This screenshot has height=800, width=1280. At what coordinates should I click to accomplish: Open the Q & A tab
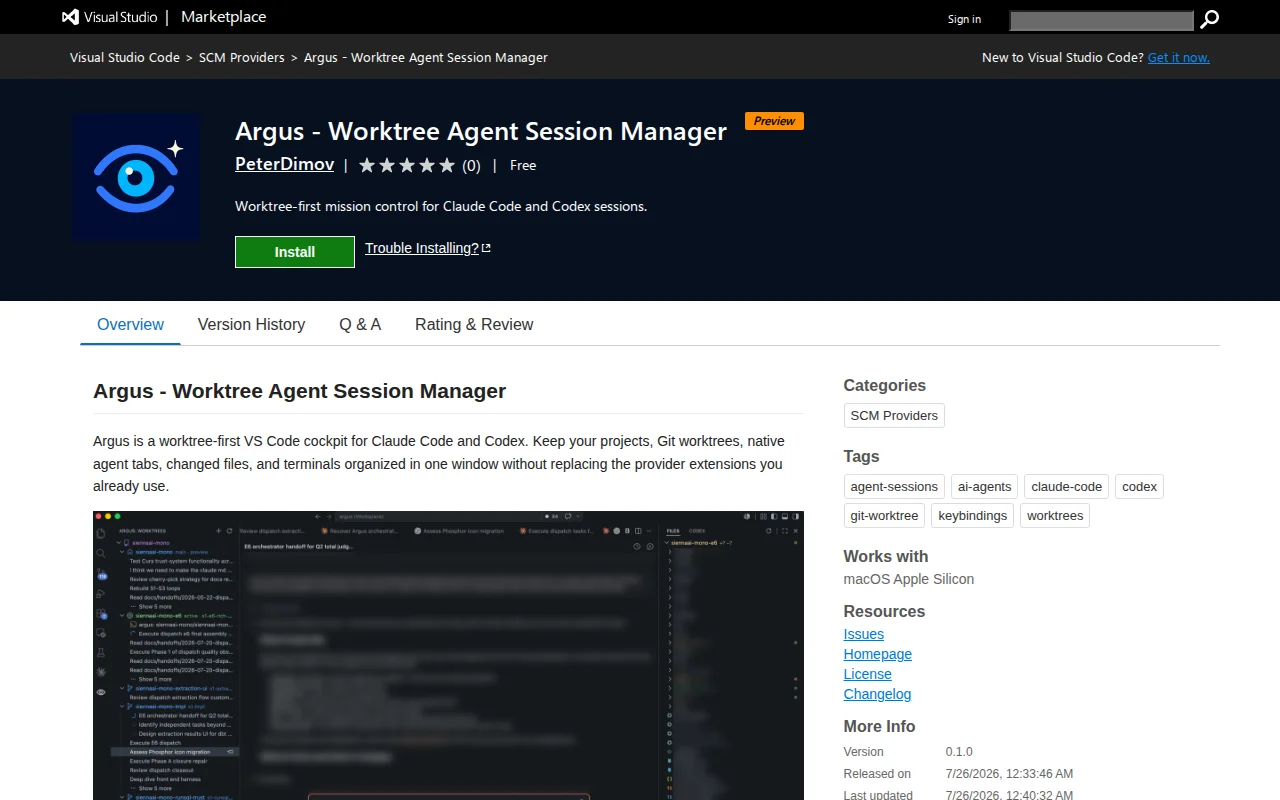360,324
